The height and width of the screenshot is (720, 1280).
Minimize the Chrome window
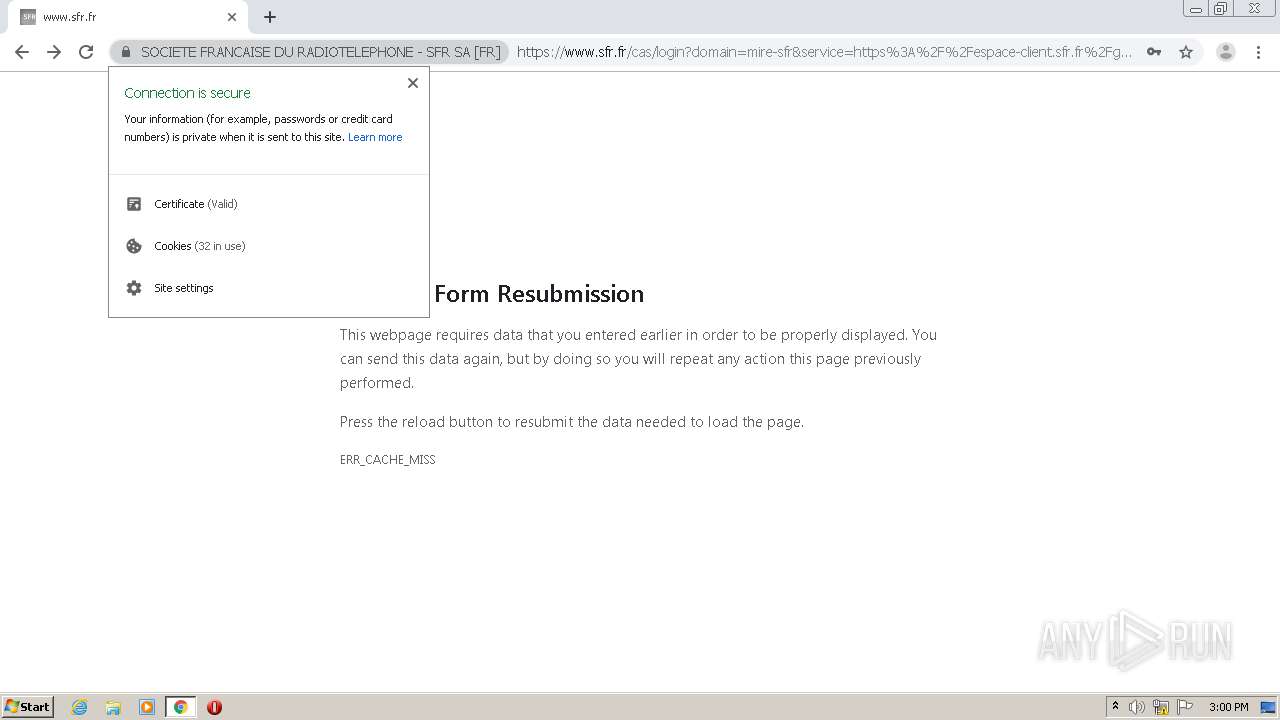1196,9
